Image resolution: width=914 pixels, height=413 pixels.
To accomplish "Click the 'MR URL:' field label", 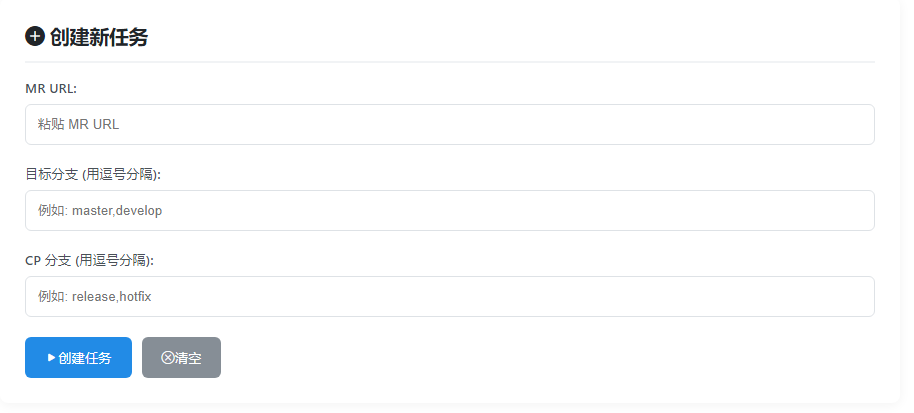I will click(x=51, y=88).
